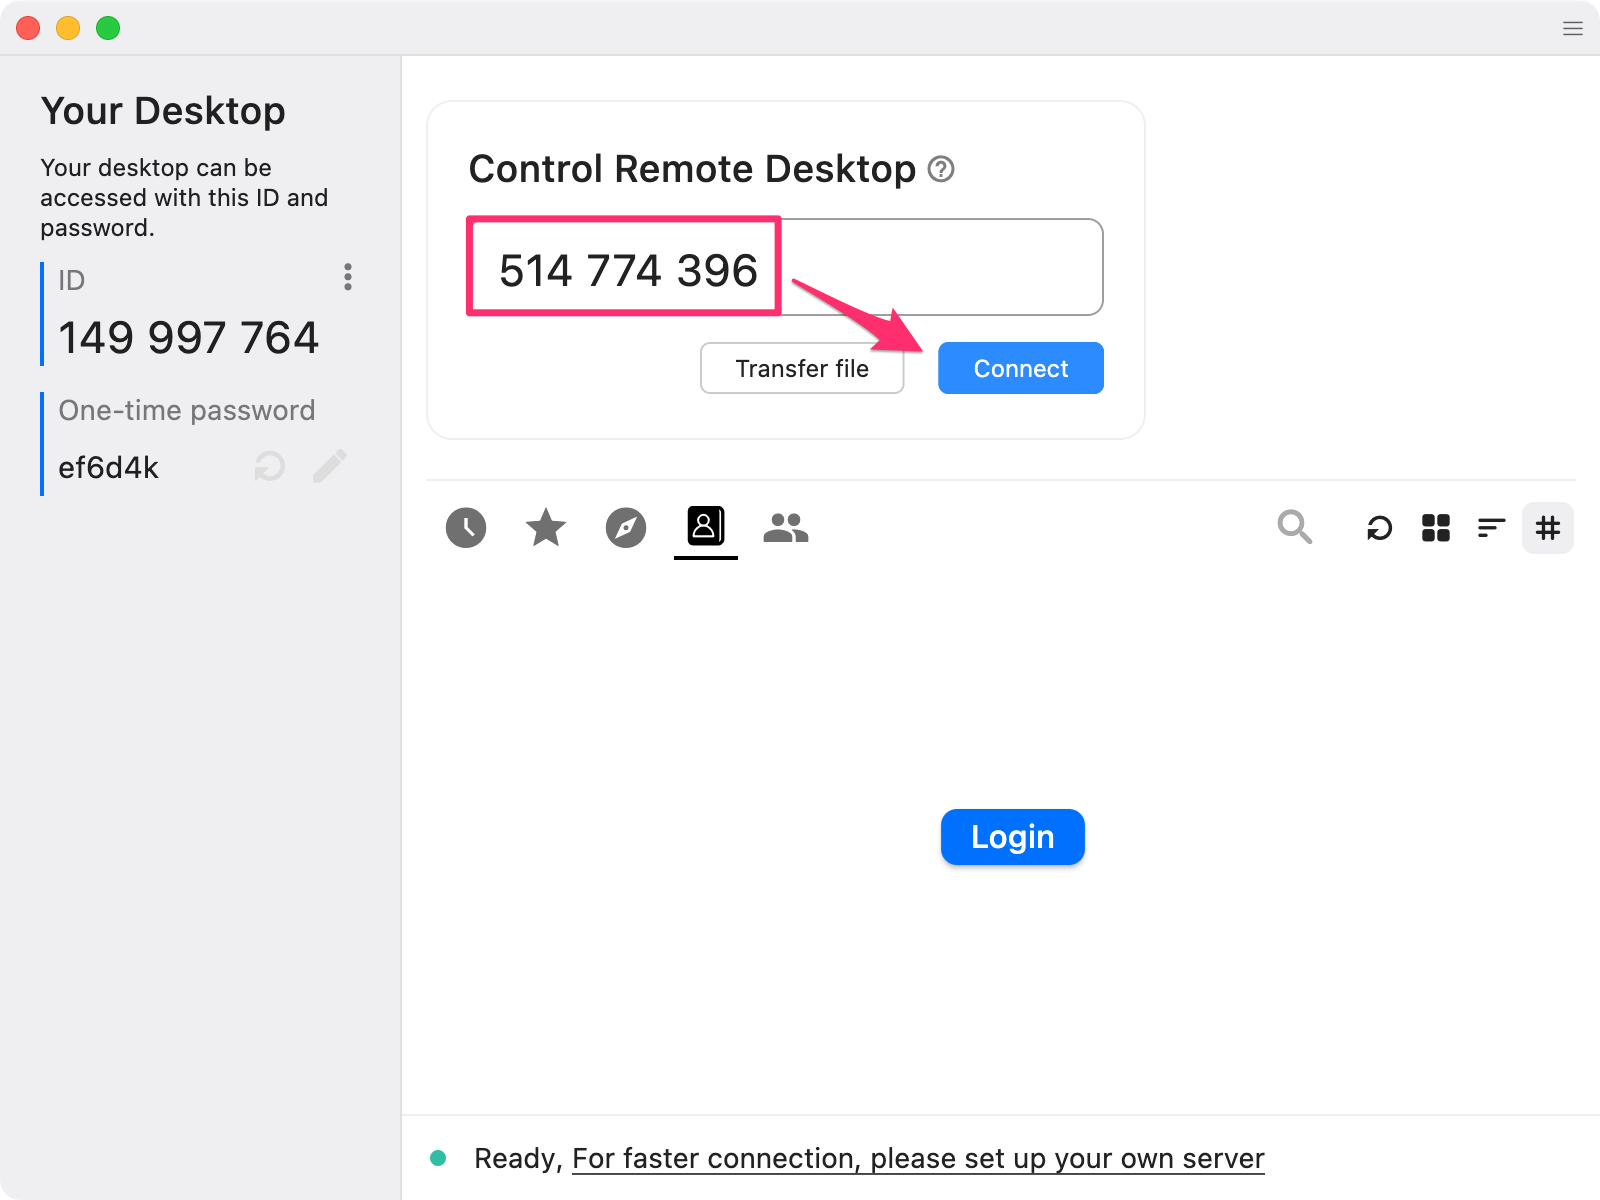Select the Address Book tab
1600x1200 pixels.
pos(705,526)
